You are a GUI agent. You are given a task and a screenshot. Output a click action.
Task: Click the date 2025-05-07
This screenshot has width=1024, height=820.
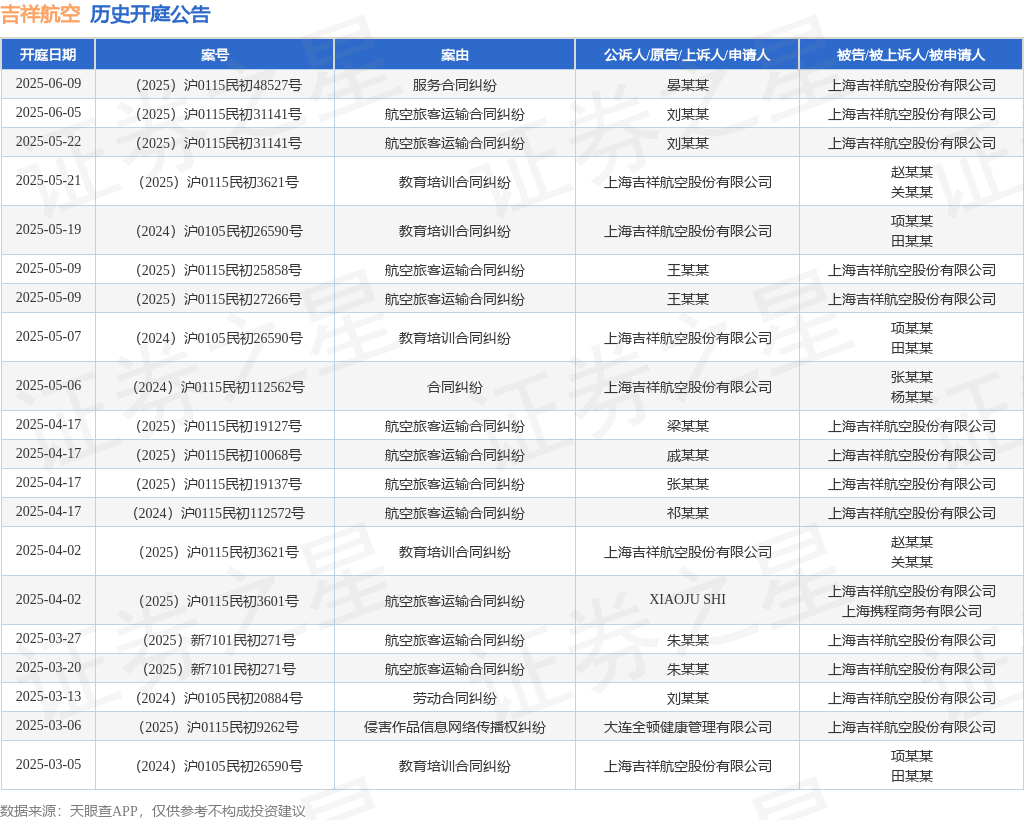48,336
